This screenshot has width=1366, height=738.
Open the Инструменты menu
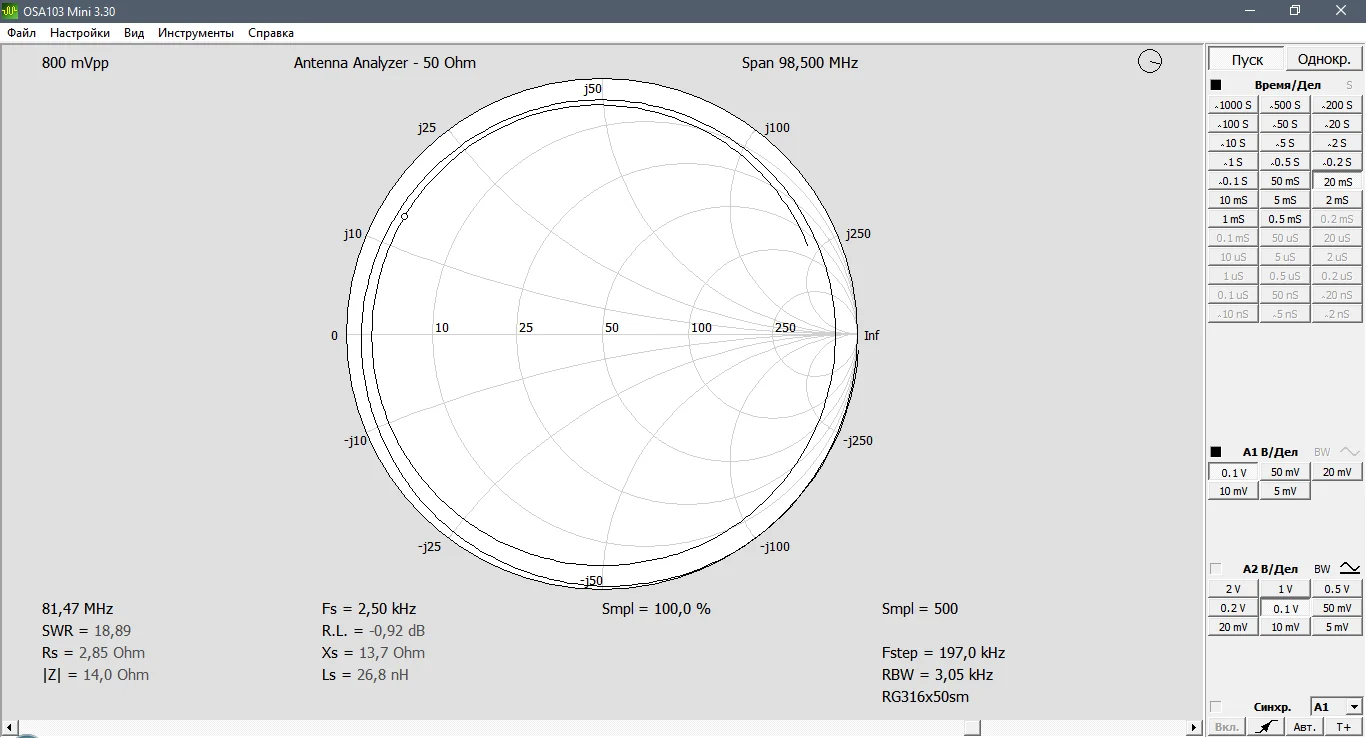(196, 33)
